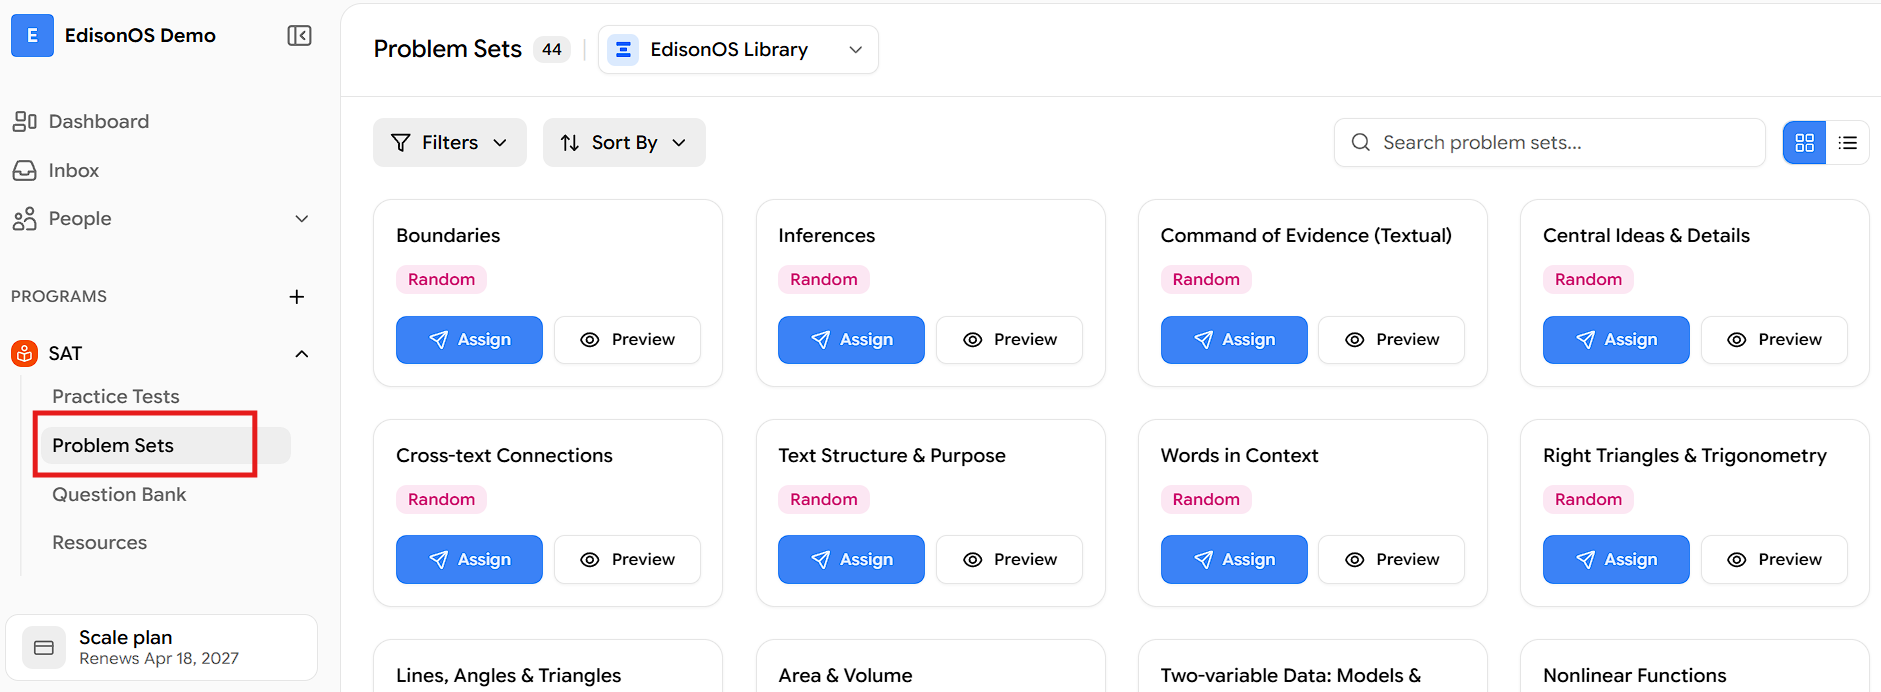Open Dashboard from sidebar icon
Screen dimensions: 1881x692
click(x=25, y=122)
